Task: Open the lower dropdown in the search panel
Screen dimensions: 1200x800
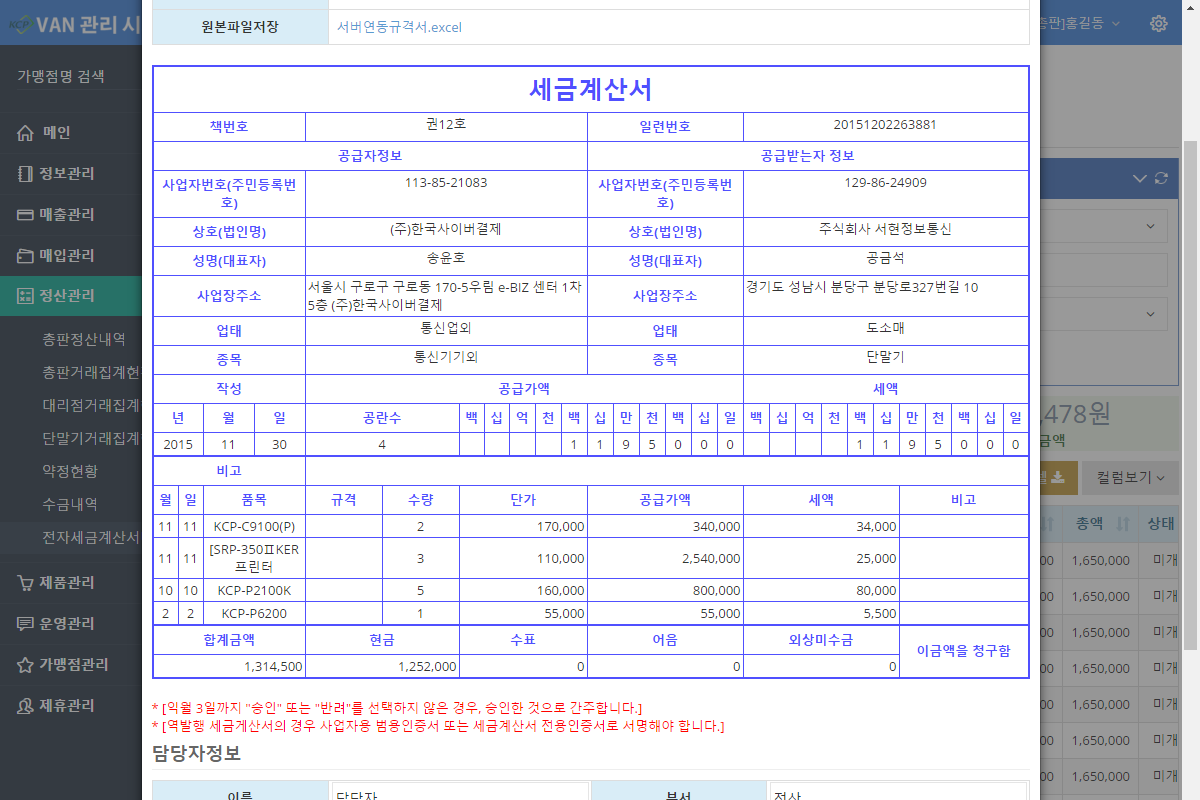Action: (x=1104, y=314)
